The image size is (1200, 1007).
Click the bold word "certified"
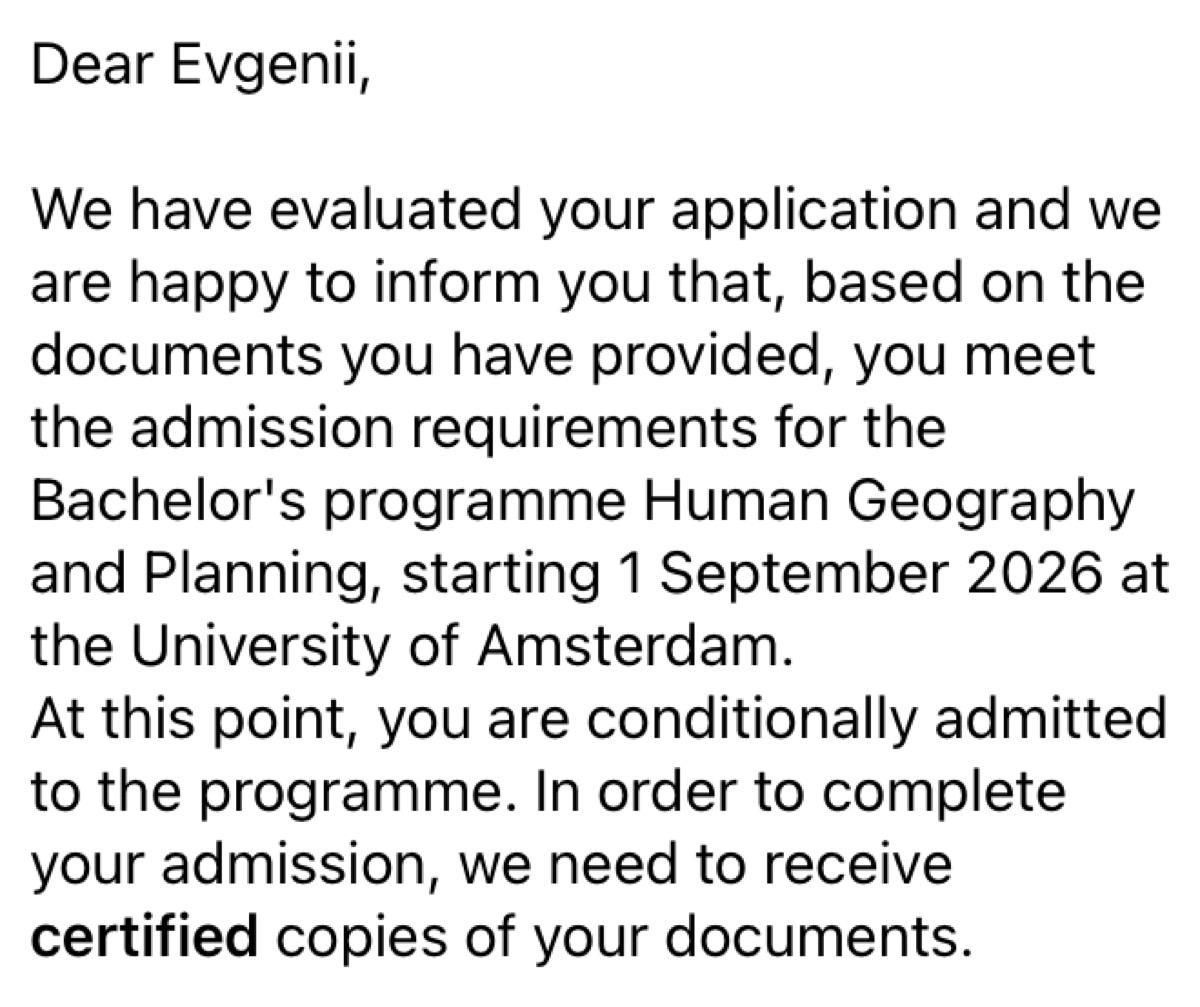[x=145, y=936]
